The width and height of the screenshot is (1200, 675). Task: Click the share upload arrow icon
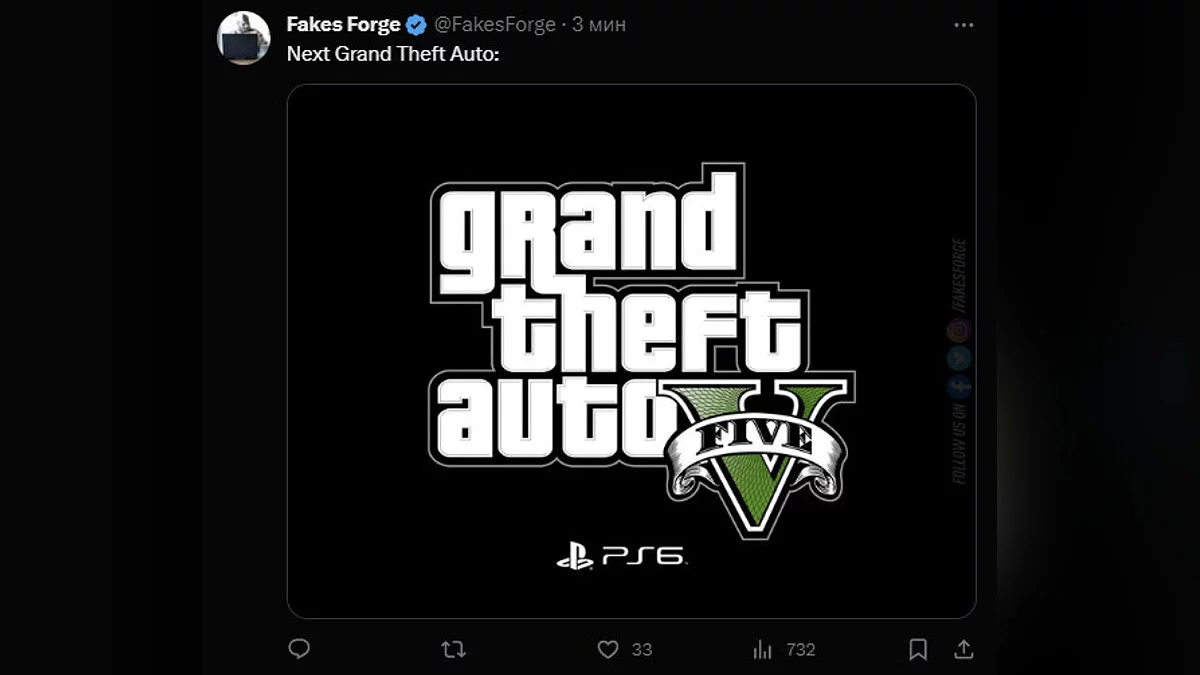tap(962, 649)
